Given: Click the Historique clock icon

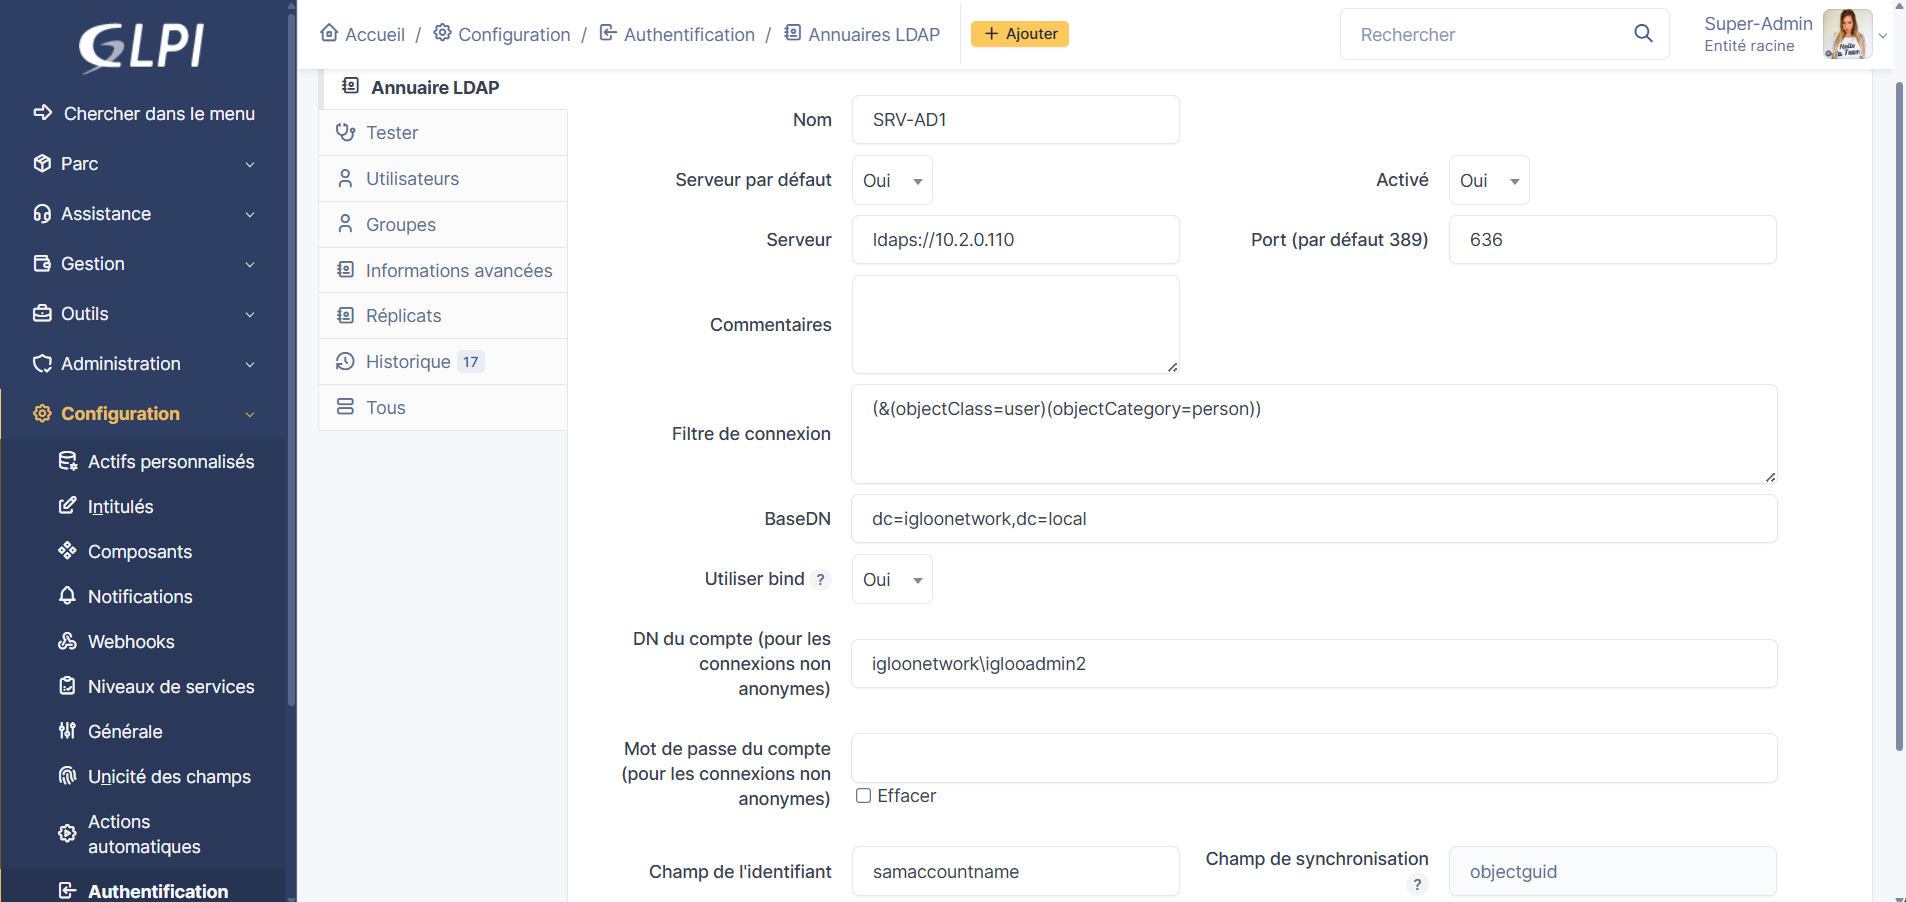Looking at the screenshot, I should [x=346, y=361].
